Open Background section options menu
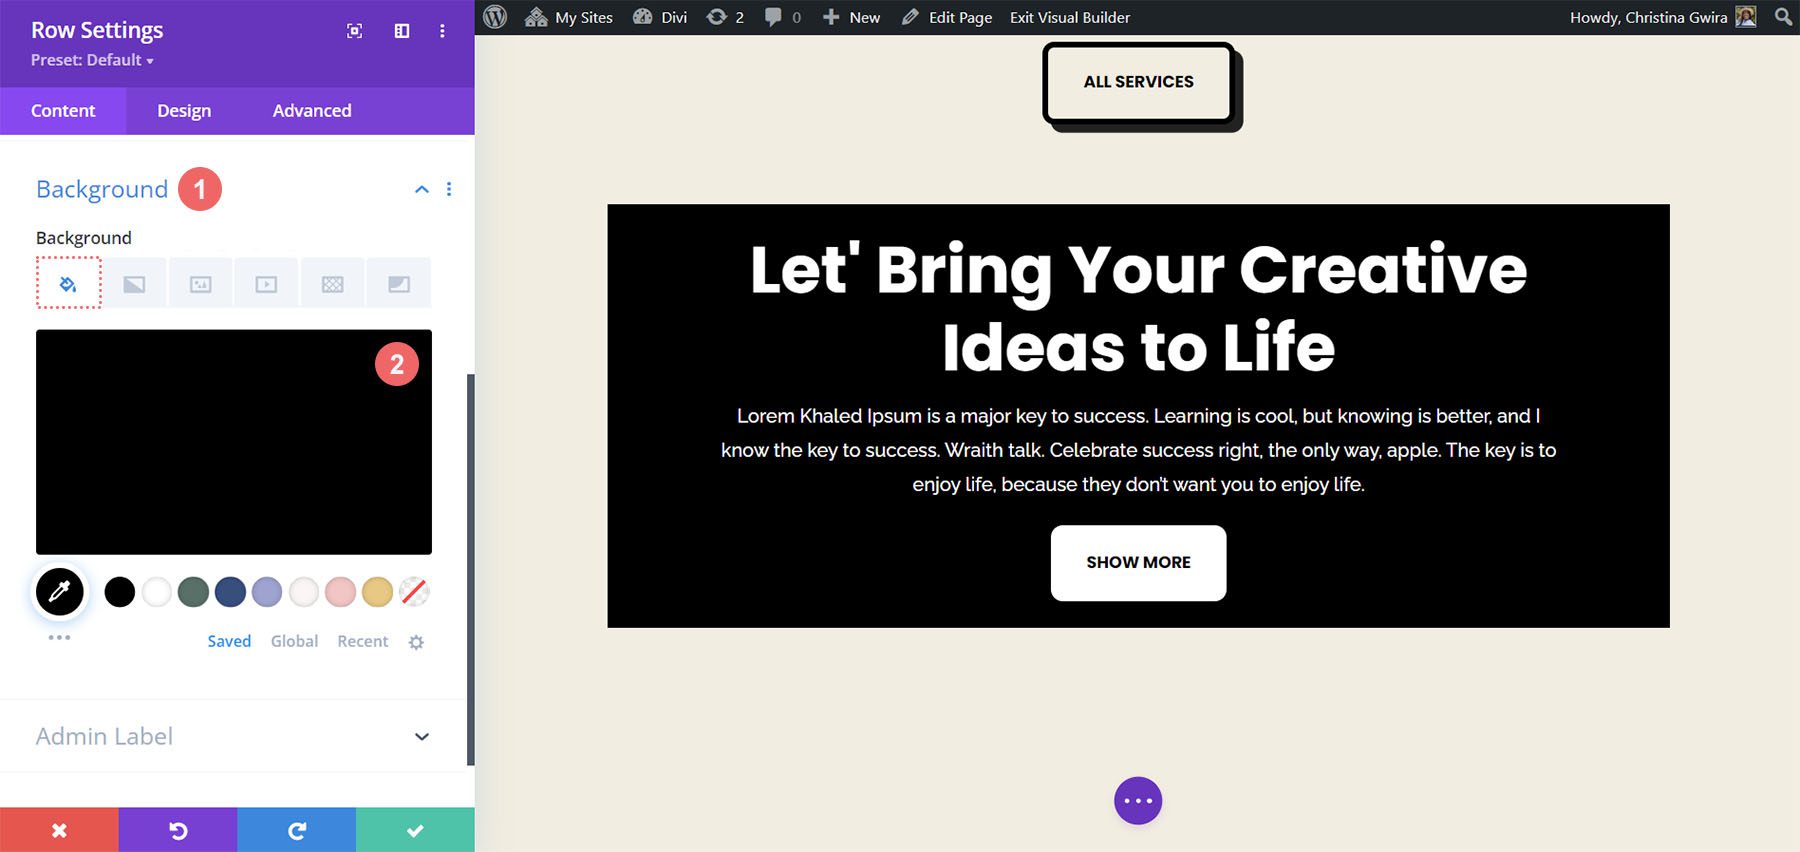The width and height of the screenshot is (1800, 852). click(x=449, y=189)
